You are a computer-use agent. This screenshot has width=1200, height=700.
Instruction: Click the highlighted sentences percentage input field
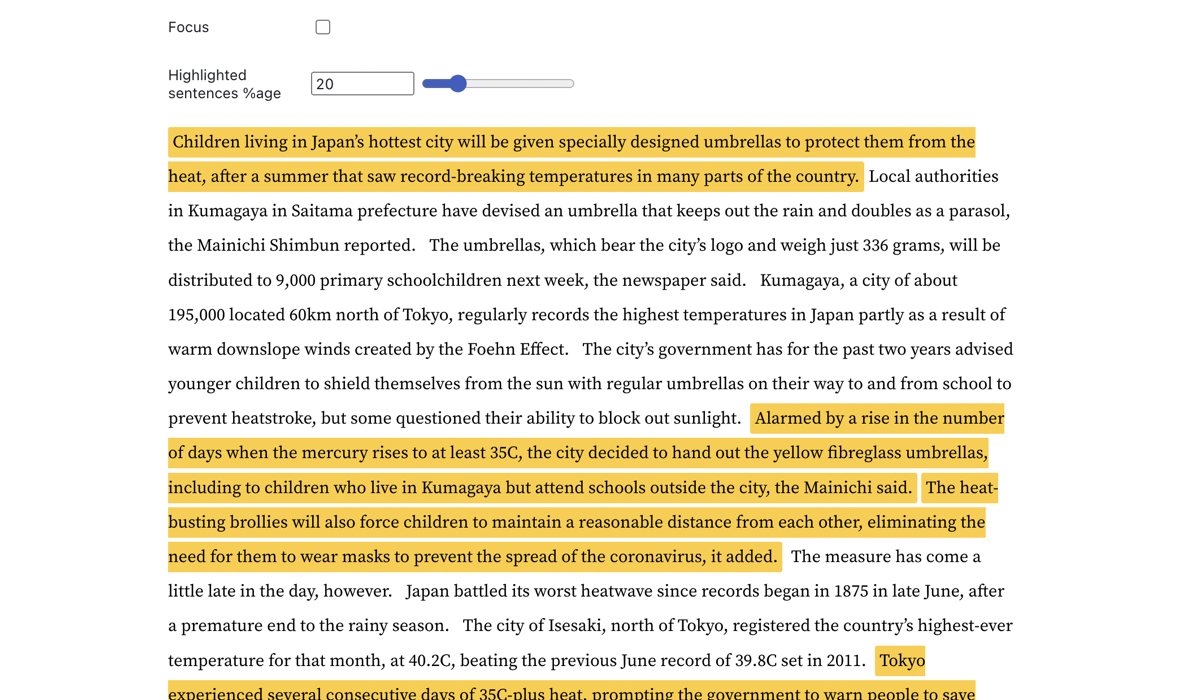362,84
